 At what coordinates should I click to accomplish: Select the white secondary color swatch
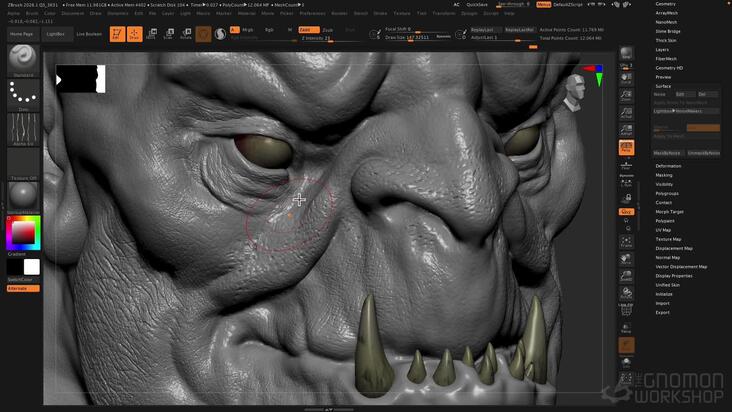click(31, 267)
